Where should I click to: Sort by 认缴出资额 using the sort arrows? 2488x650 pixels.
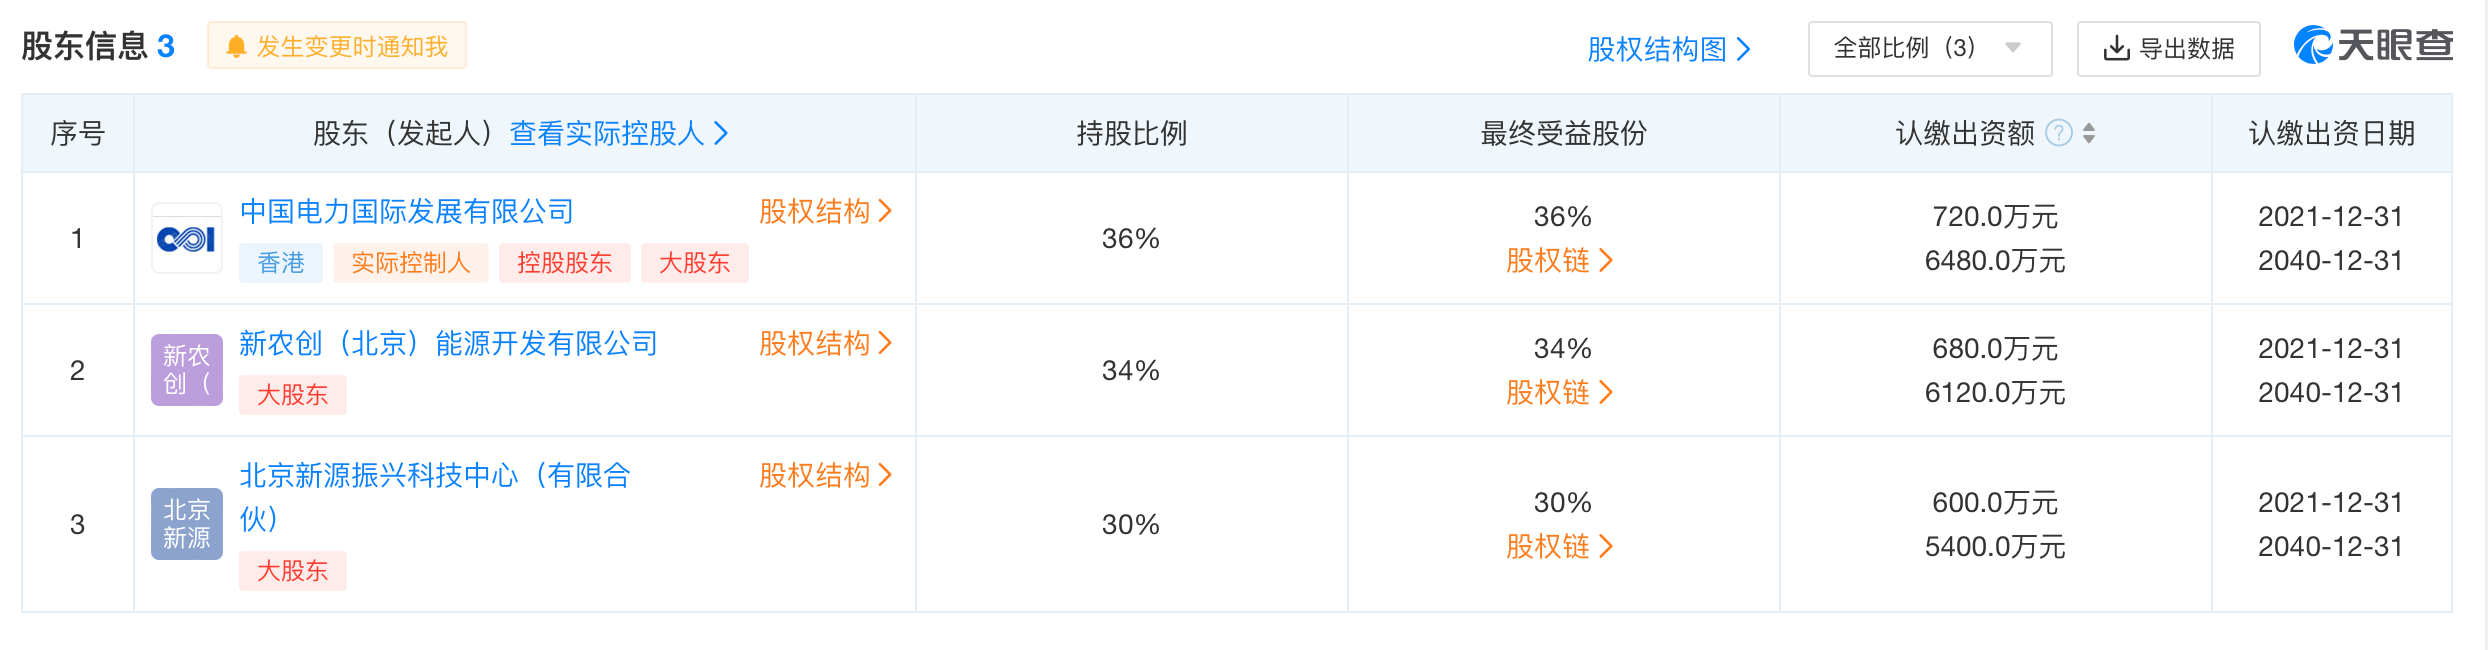(2089, 133)
